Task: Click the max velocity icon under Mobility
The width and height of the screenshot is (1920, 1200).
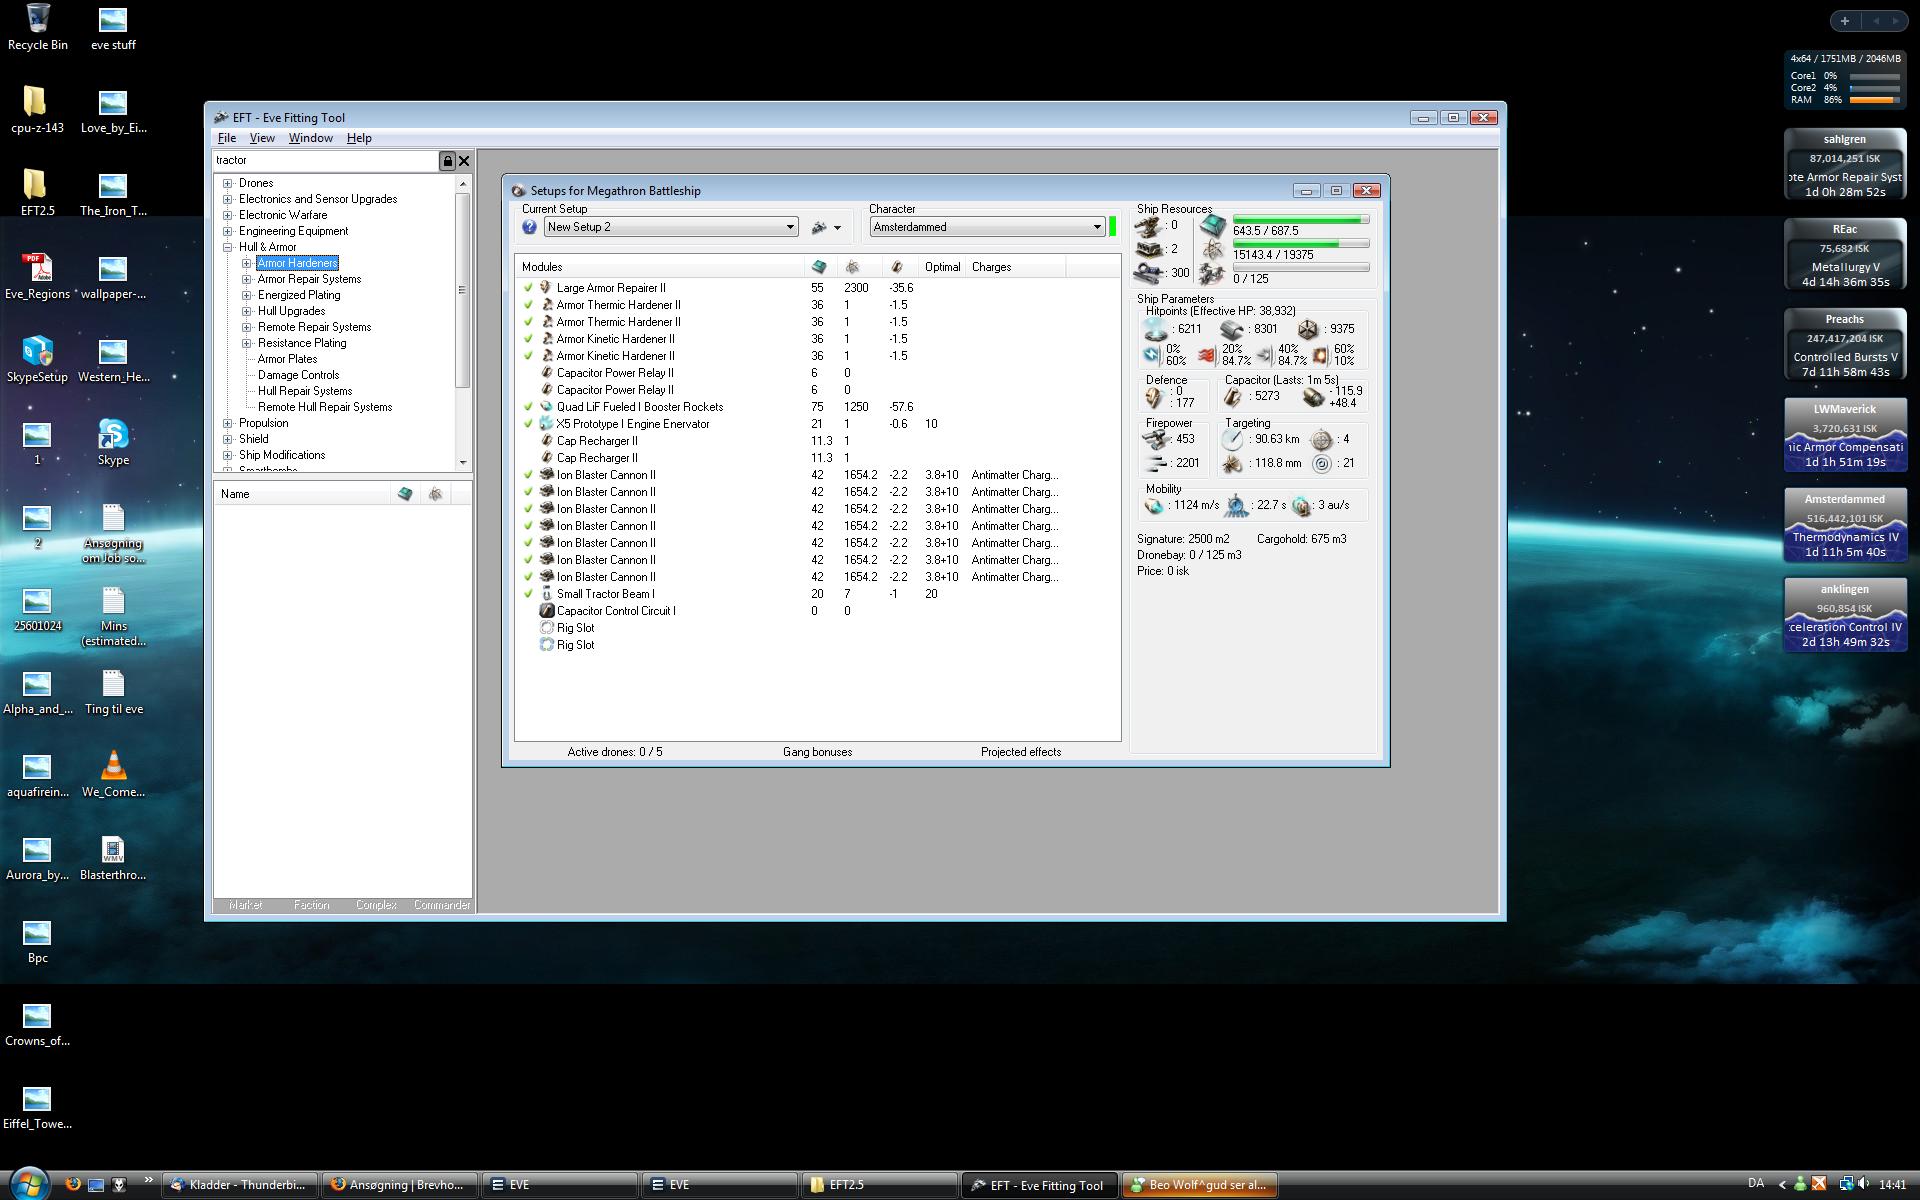Action: pyautogui.click(x=1154, y=506)
